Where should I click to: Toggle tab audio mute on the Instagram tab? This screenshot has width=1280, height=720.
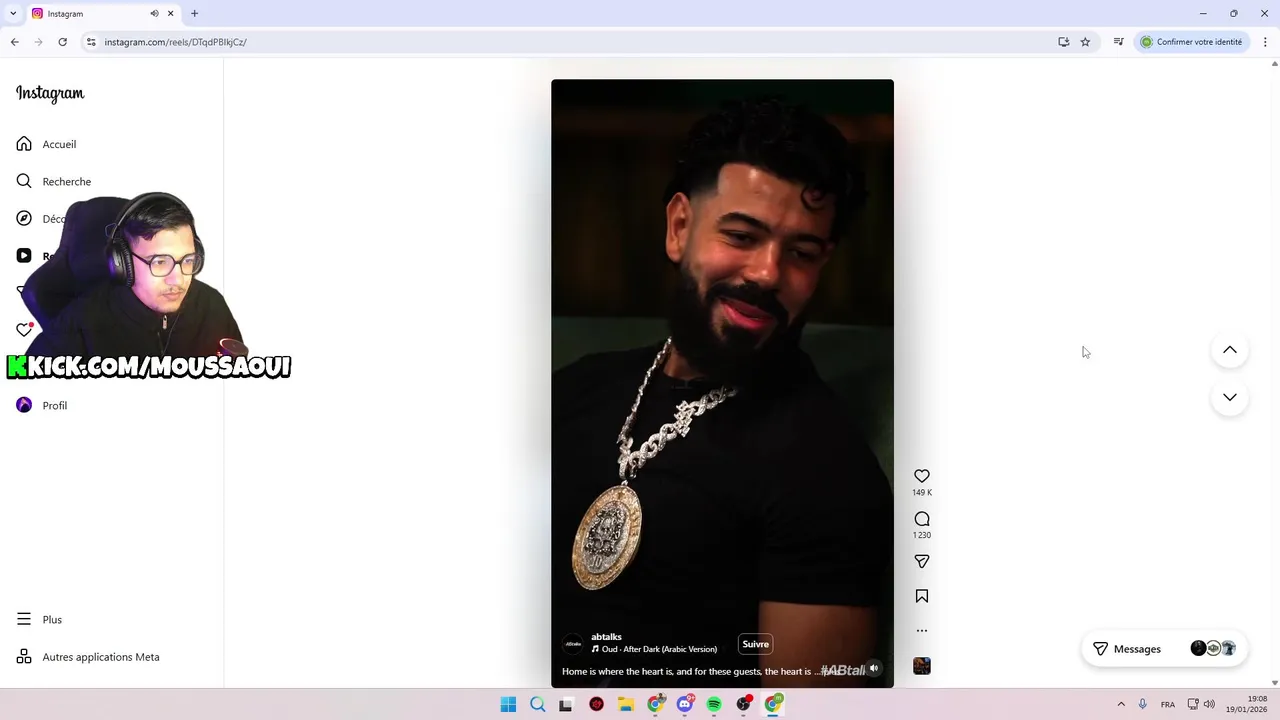point(155,13)
